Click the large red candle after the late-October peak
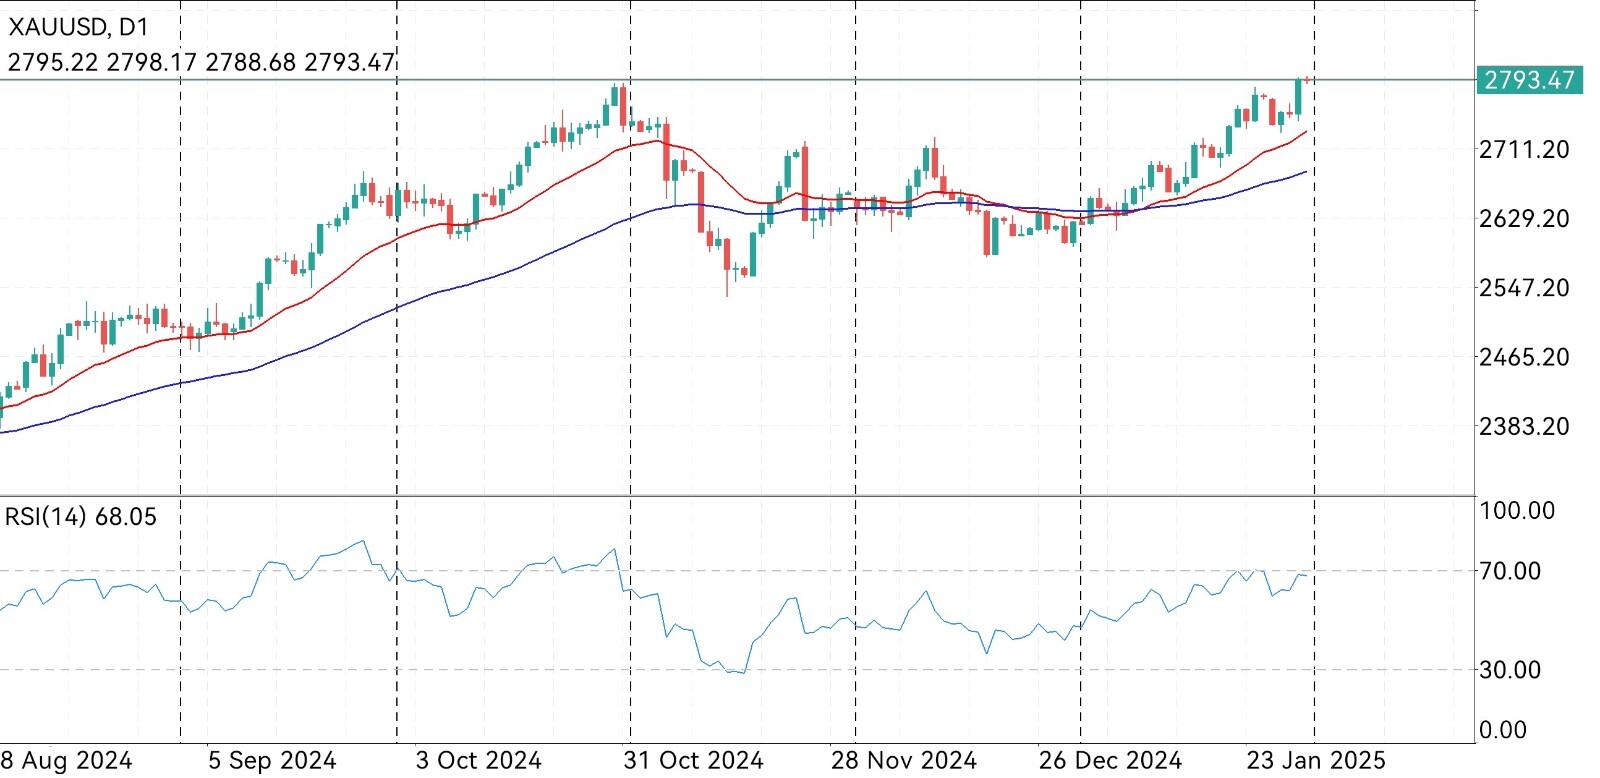 [x=666, y=152]
